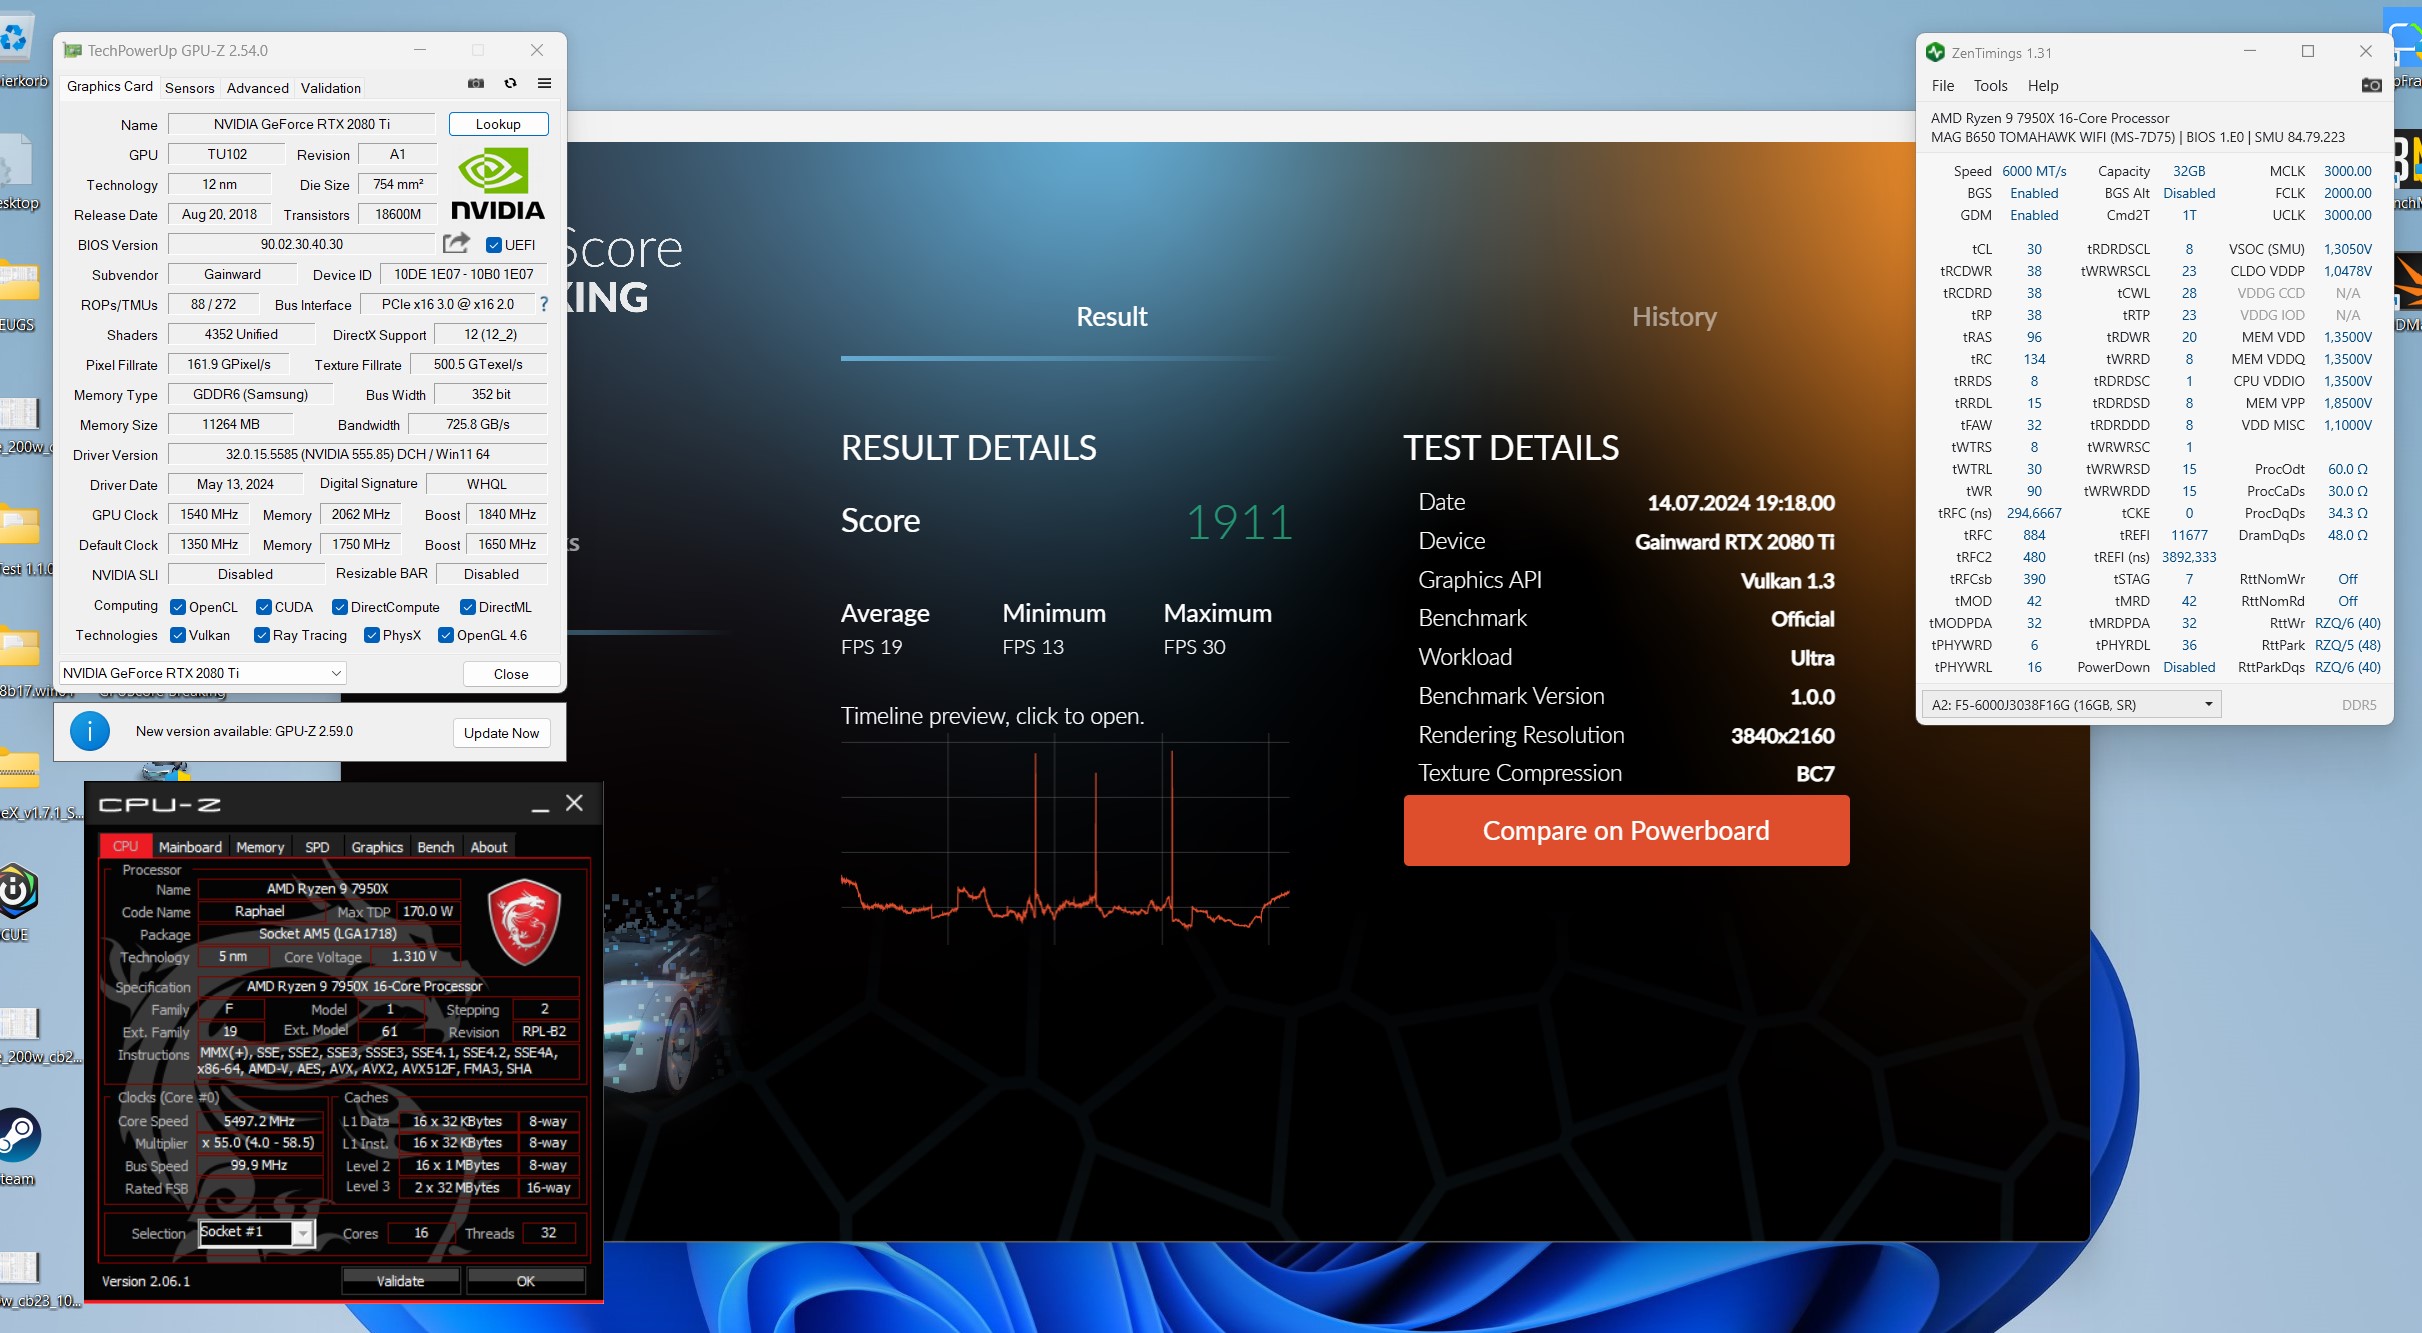Click the BIOS export share icon
The image size is (2422, 1333).
pos(456,243)
